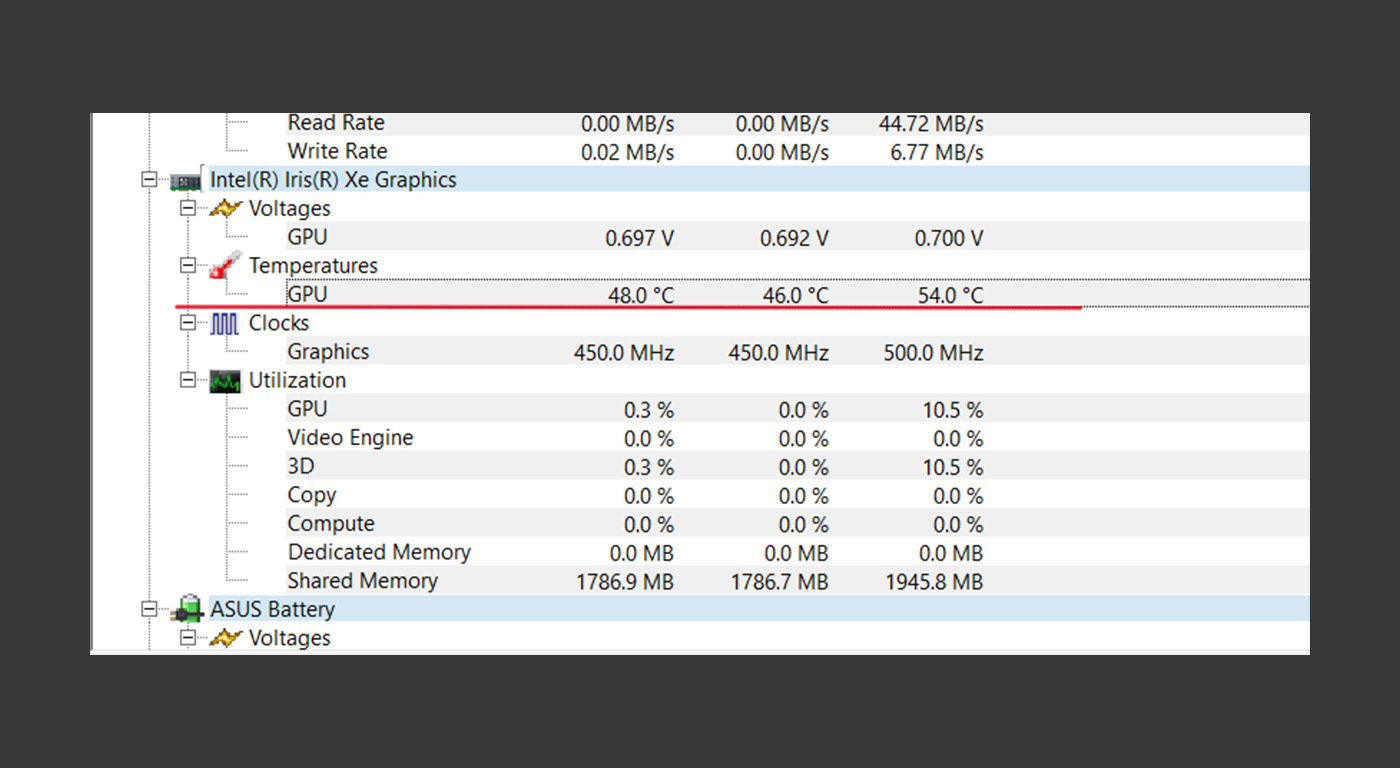Click the waveform icon beside Clocks

225,323
